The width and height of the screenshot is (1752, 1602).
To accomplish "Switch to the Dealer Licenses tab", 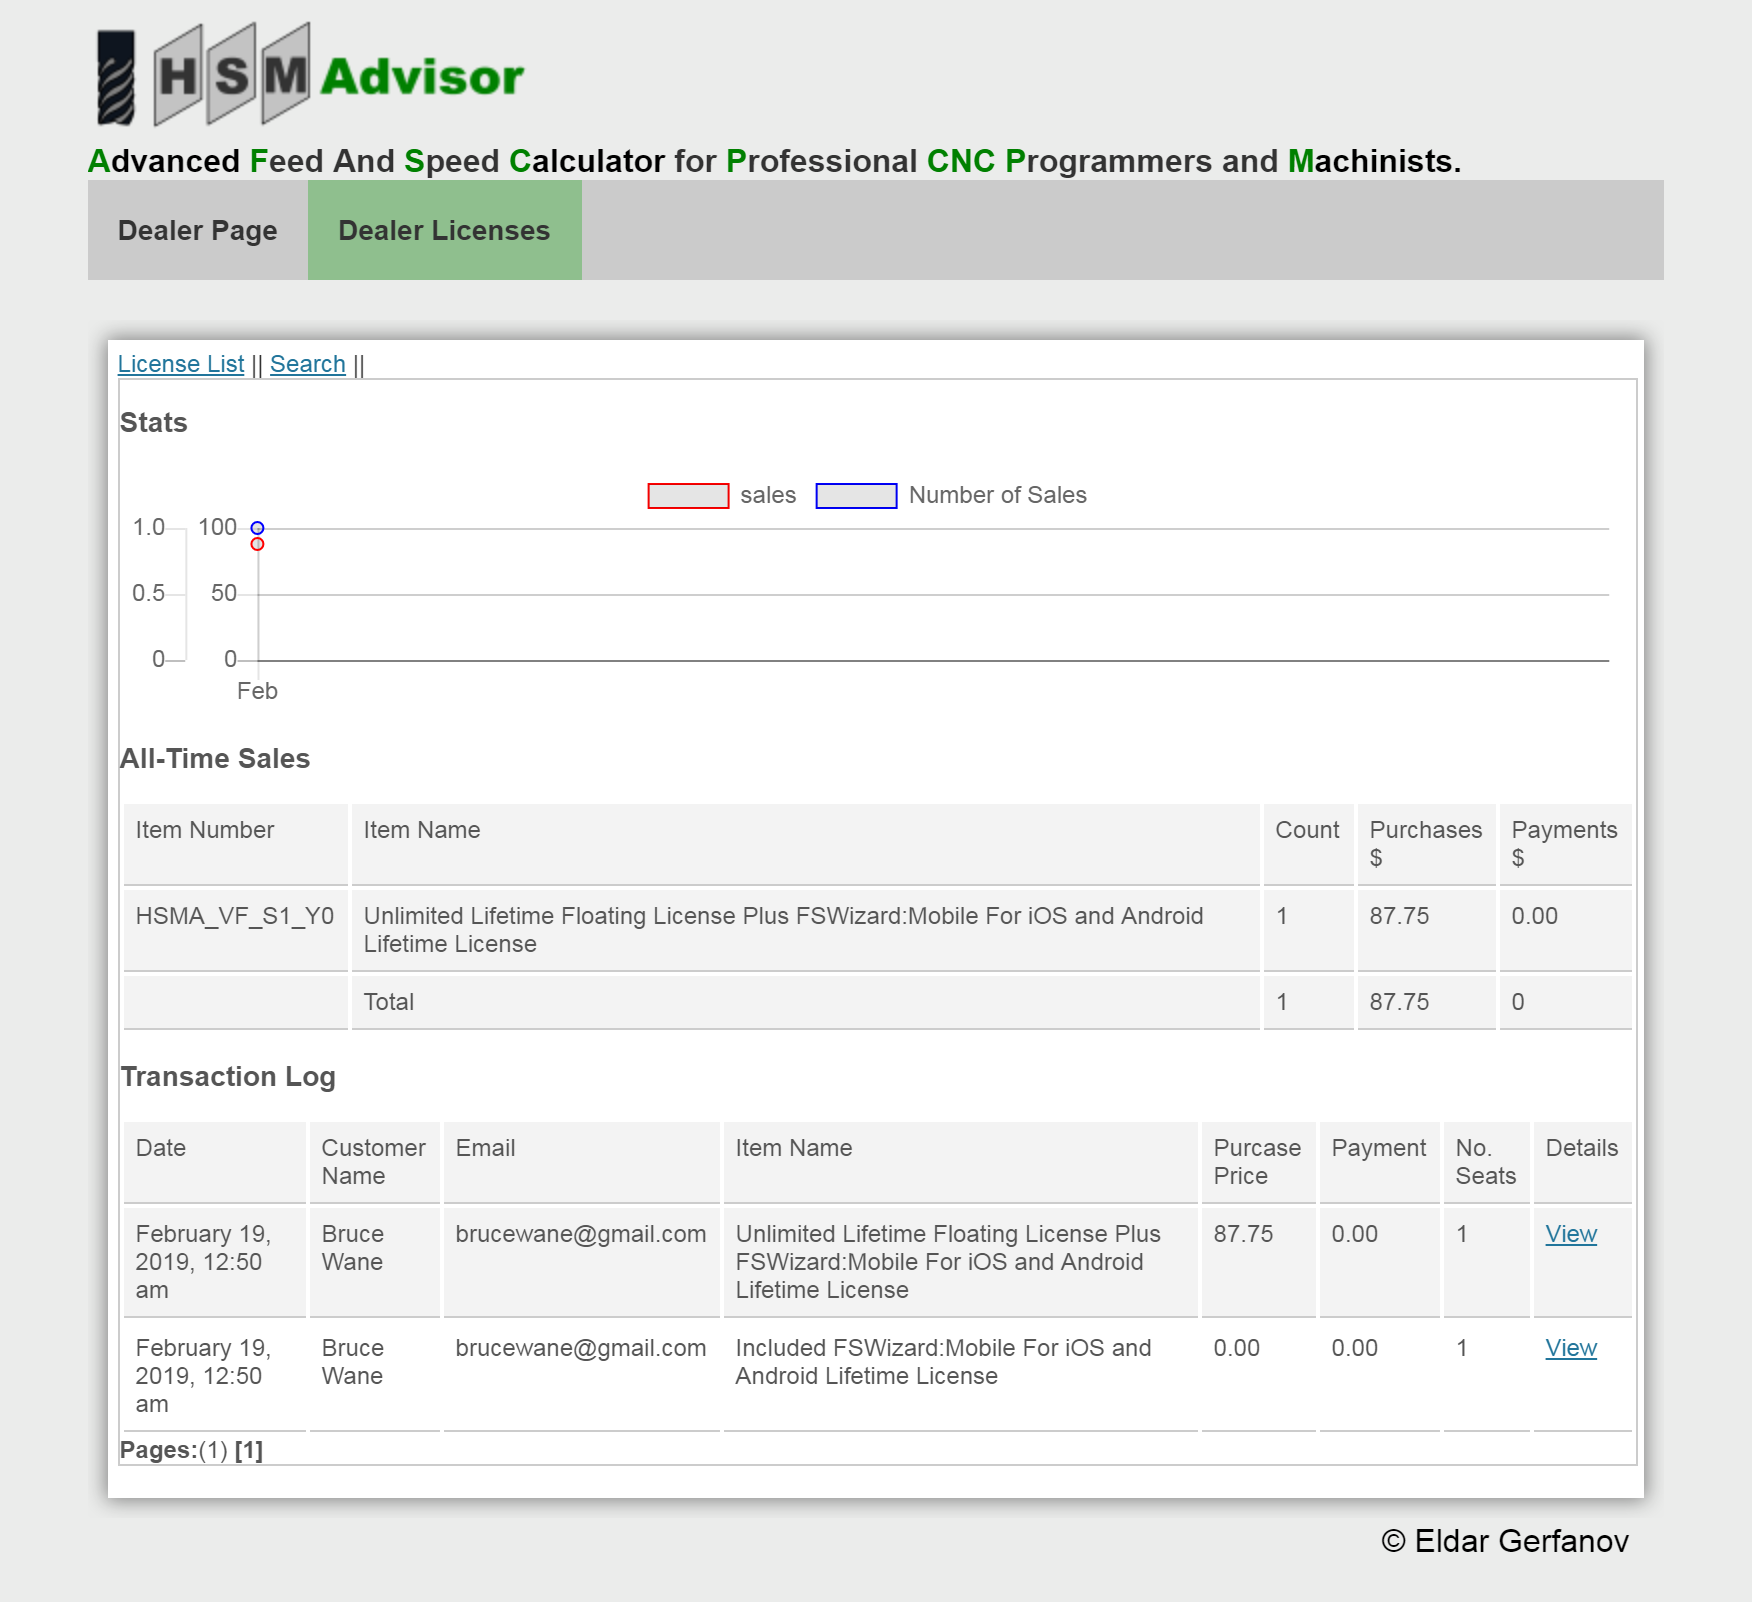I will (444, 230).
